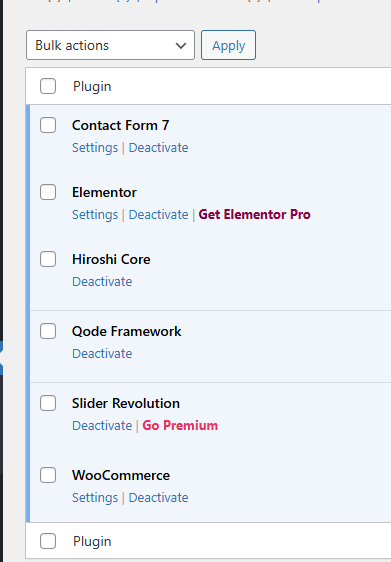Select the Slider Revolution checkbox
This screenshot has height=562, width=391.
pyautogui.click(x=48, y=403)
